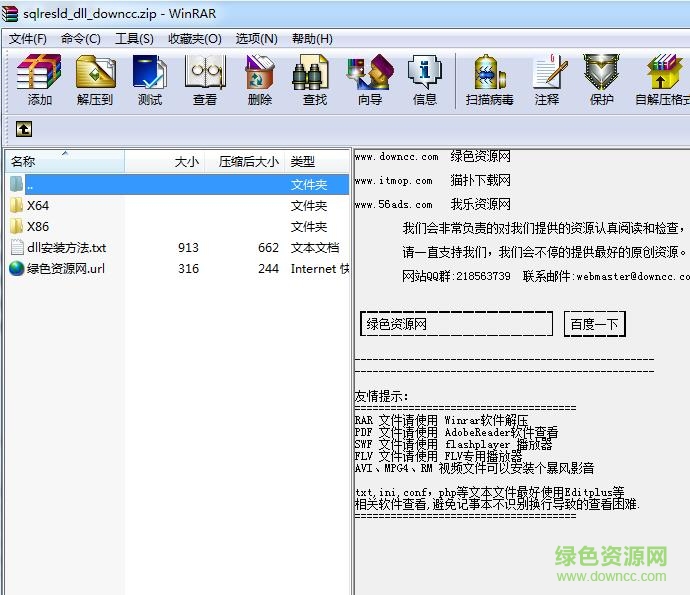Click the 解压到 (Extract To) icon
This screenshot has width=690, height=595.
pyautogui.click(x=95, y=80)
